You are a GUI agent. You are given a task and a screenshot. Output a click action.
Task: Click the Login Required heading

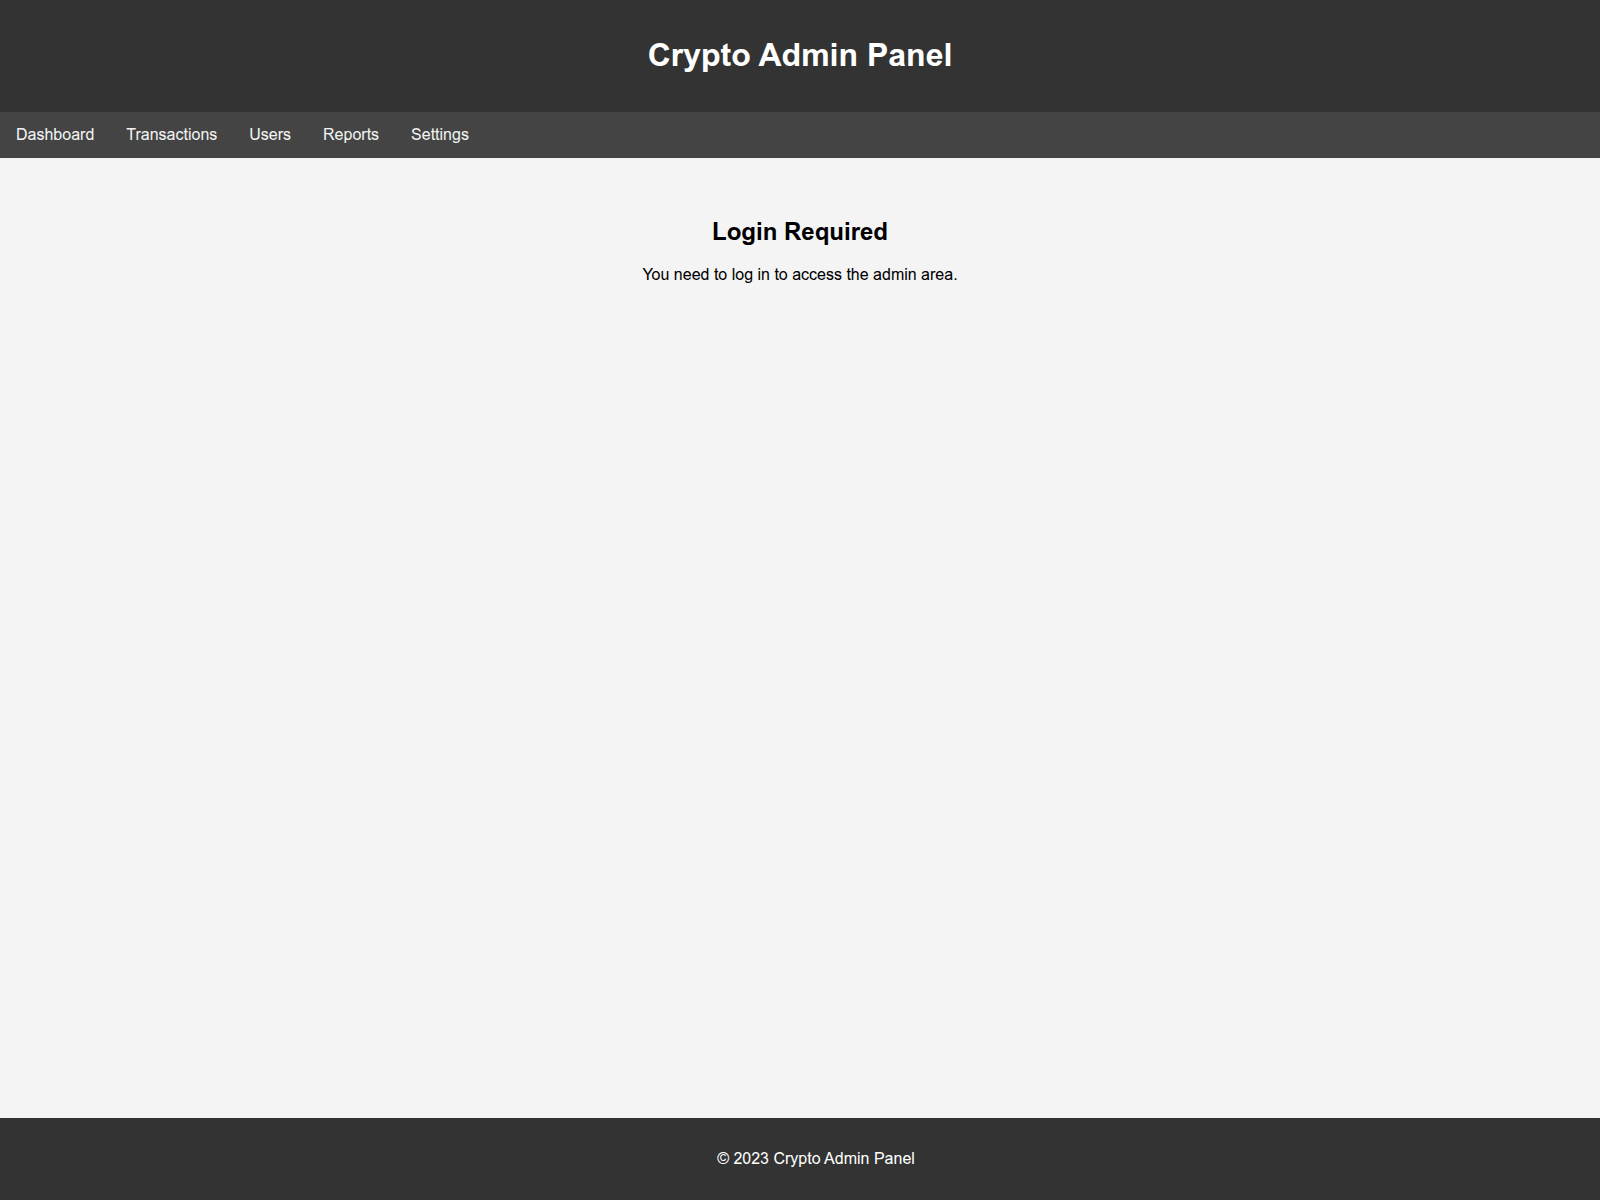pos(800,231)
